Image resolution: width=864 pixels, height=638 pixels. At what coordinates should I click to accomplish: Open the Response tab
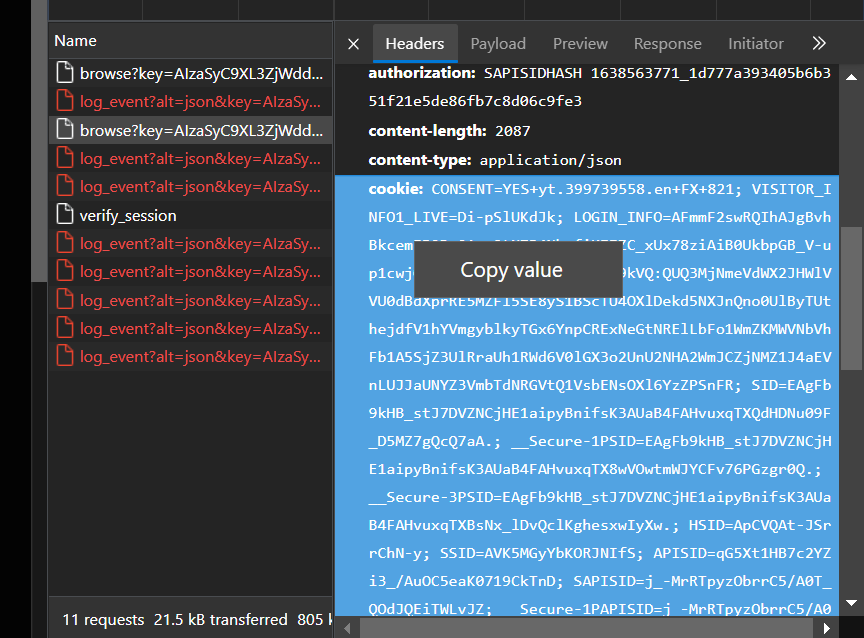click(x=667, y=44)
